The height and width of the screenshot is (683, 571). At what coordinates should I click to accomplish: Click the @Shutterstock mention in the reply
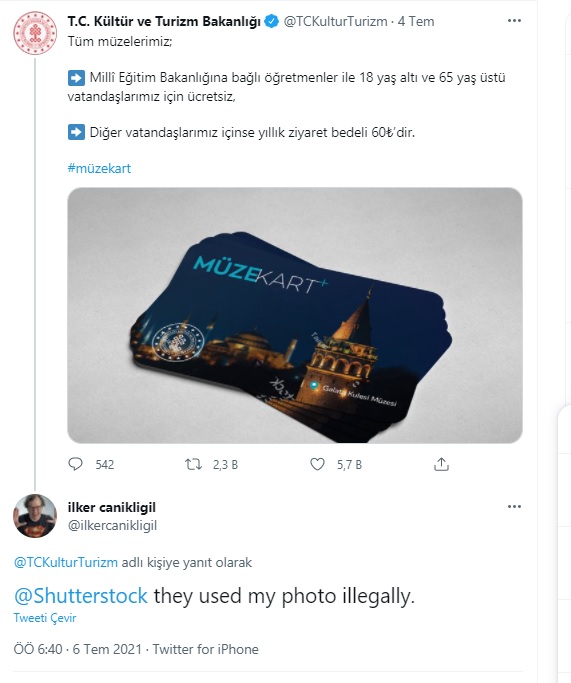[81, 596]
